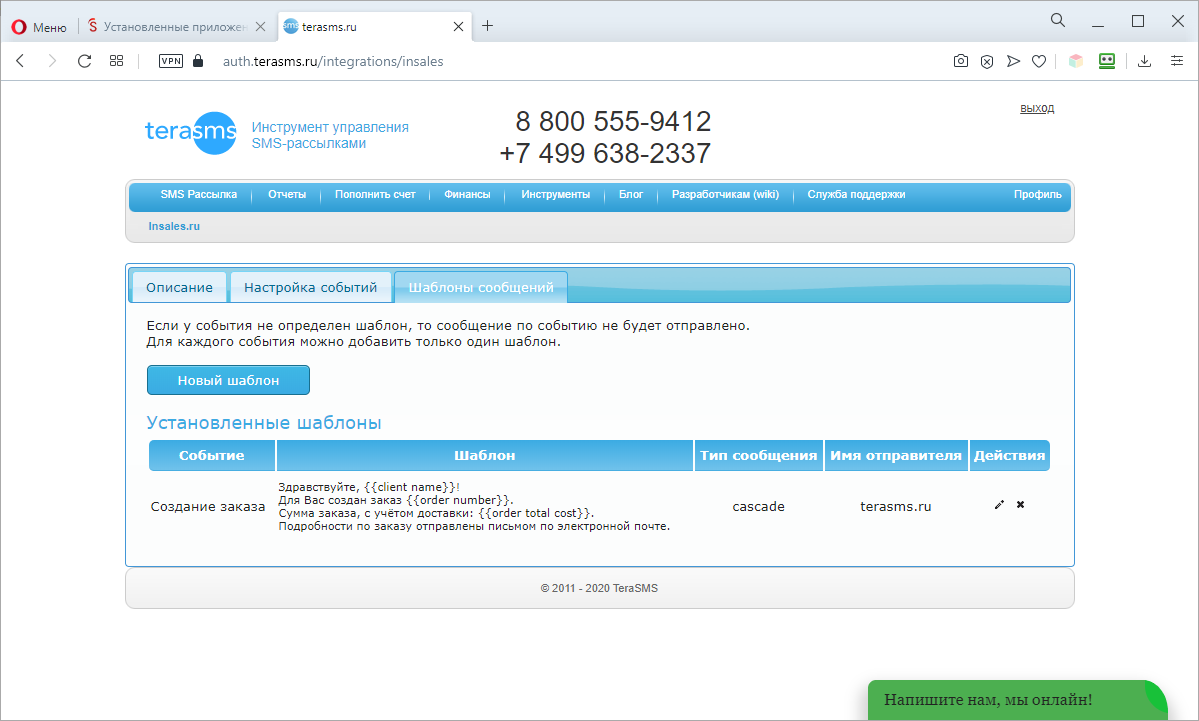The image size is (1199, 721).
Task: Open the Финансы menu item
Action: click(467, 194)
